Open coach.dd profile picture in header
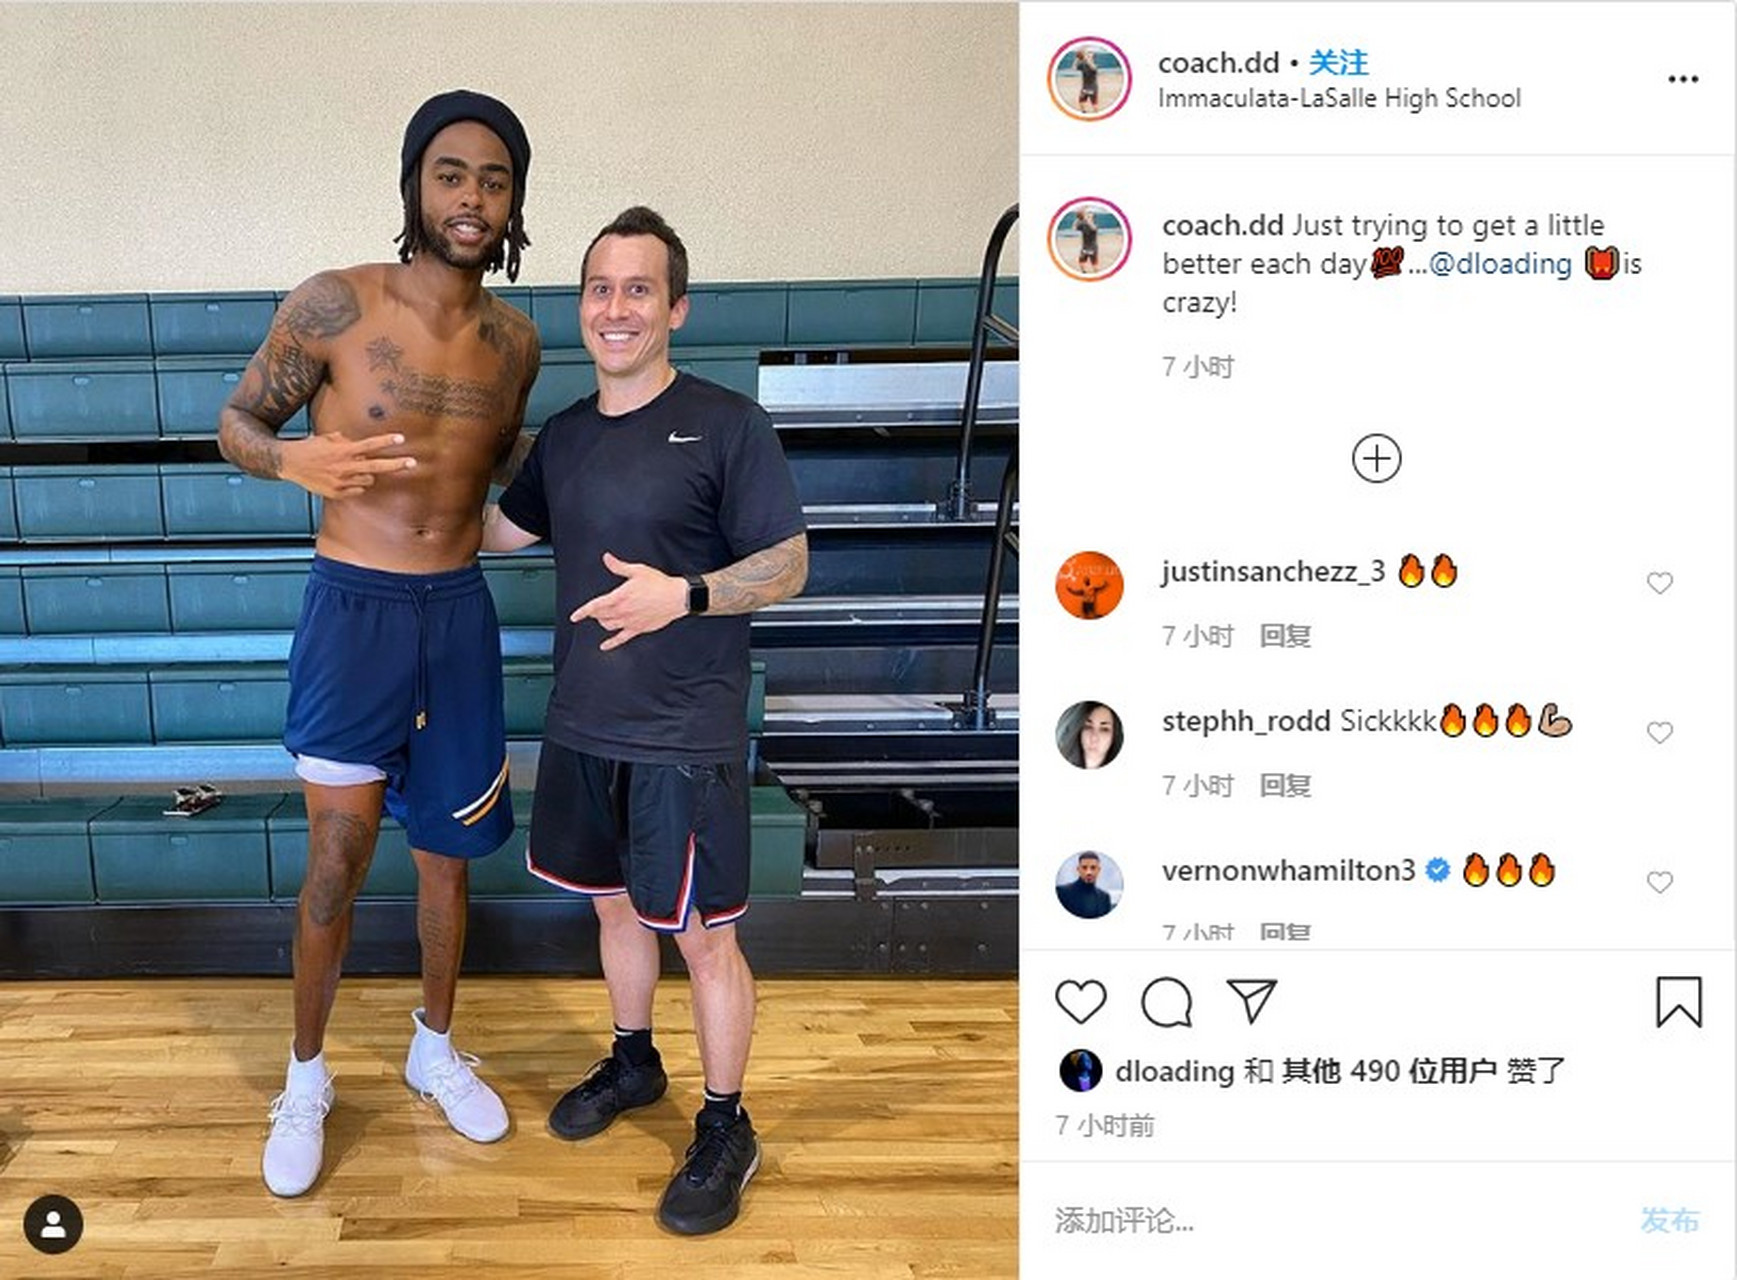Image resolution: width=1737 pixels, height=1280 pixels. (x=1089, y=79)
